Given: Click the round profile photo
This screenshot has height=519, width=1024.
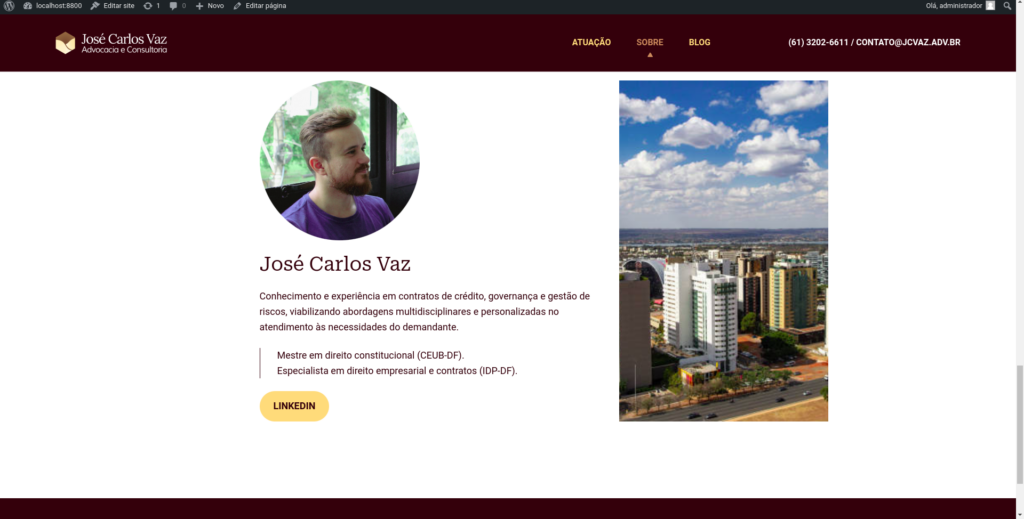Looking at the screenshot, I should click(x=340, y=160).
